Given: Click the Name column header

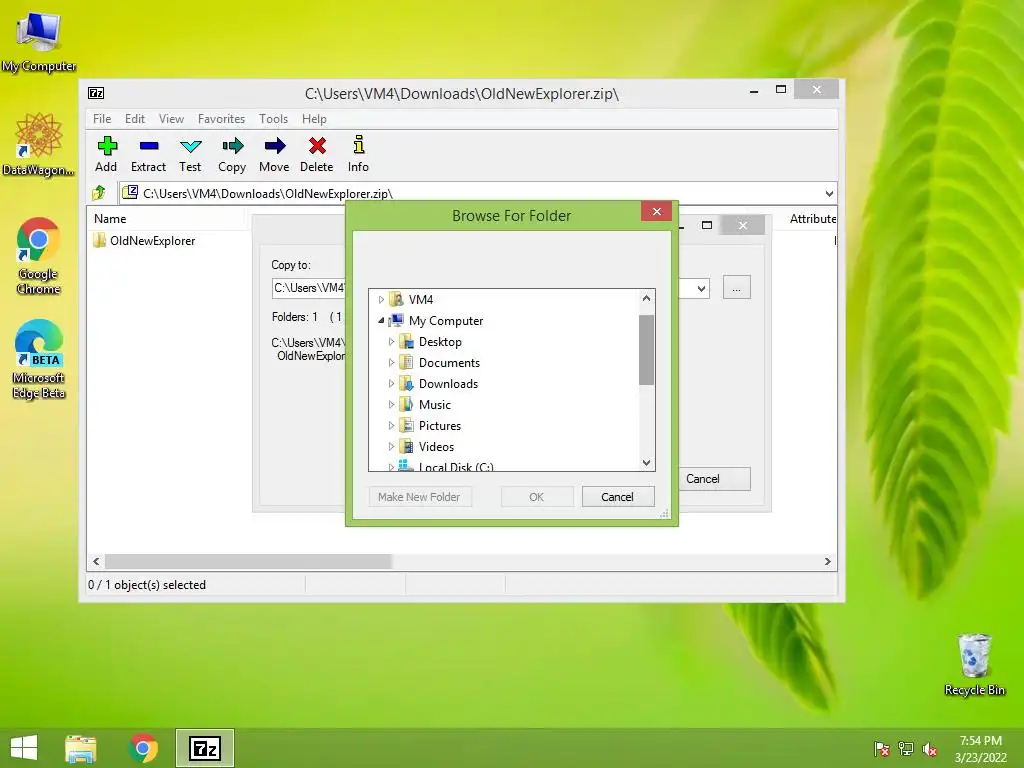Looking at the screenshot, I should pyautogui.click(x=110, y=219).
